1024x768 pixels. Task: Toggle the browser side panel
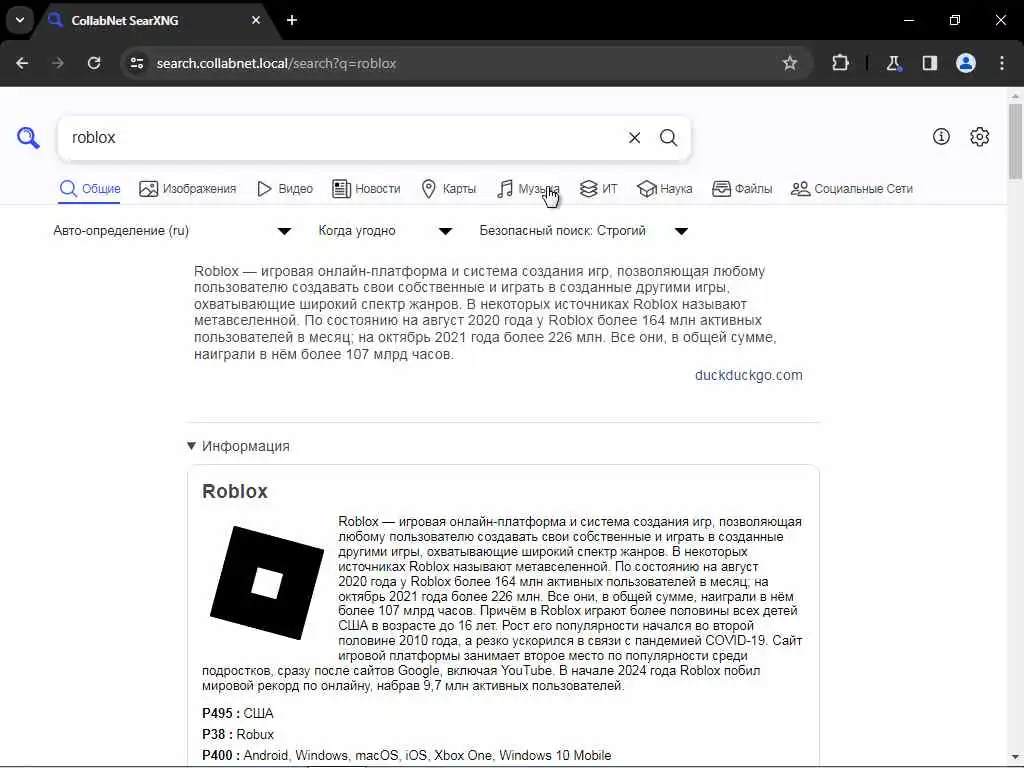(930, 63)
